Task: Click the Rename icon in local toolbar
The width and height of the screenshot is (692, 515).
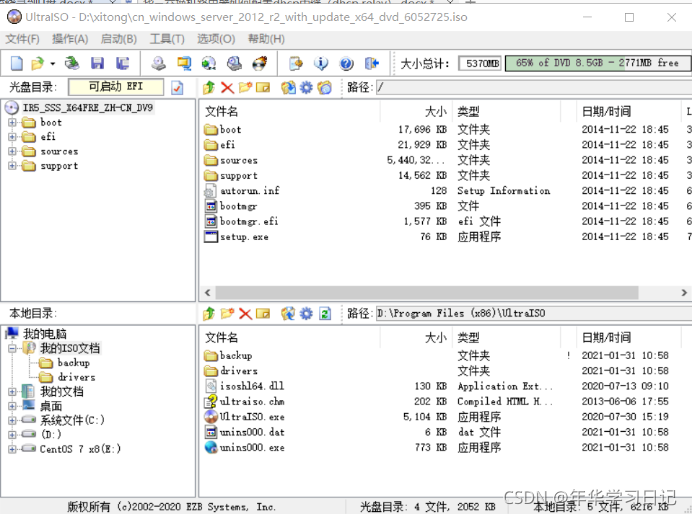Action: 263,313
